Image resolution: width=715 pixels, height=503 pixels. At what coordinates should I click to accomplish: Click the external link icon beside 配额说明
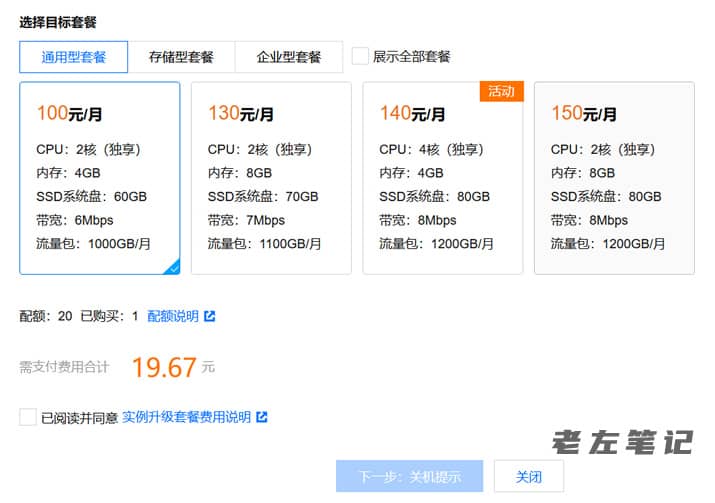tap(209, 316)
